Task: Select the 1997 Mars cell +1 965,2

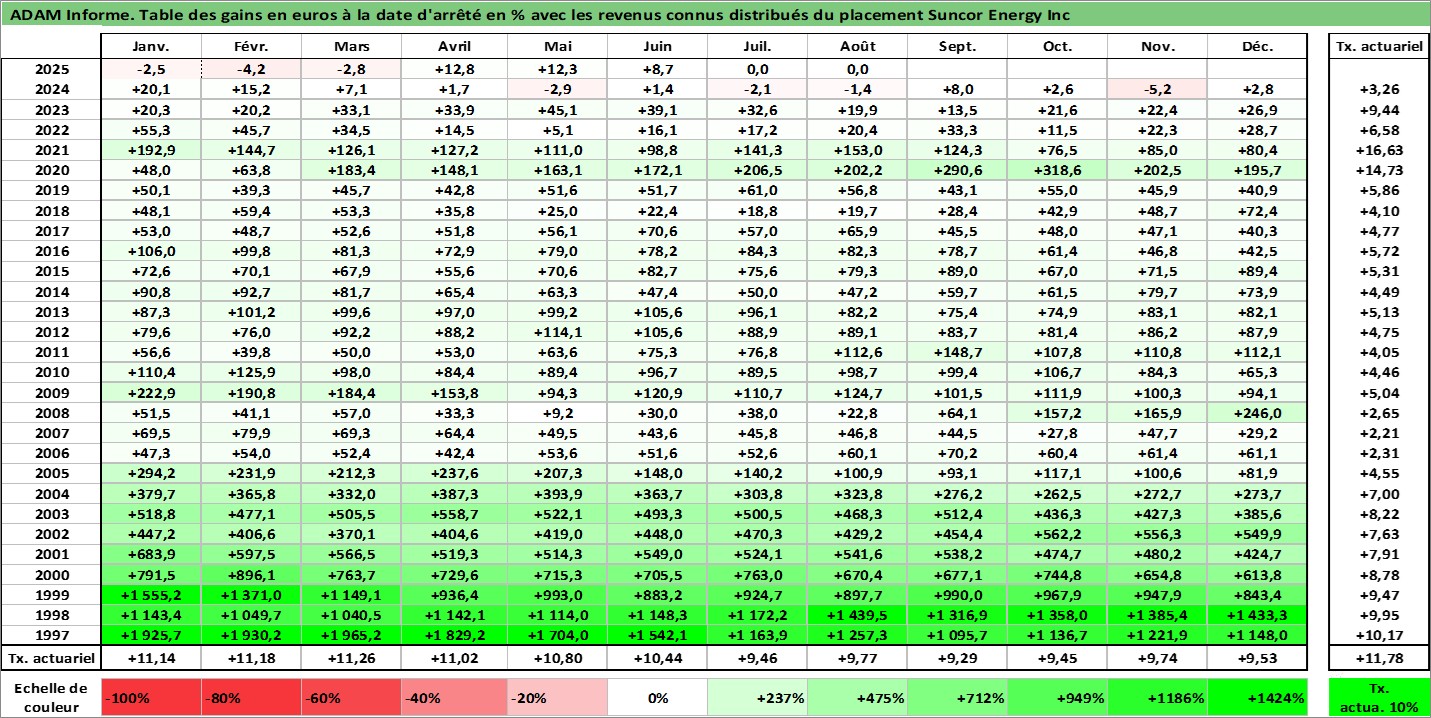Action: 352,635
